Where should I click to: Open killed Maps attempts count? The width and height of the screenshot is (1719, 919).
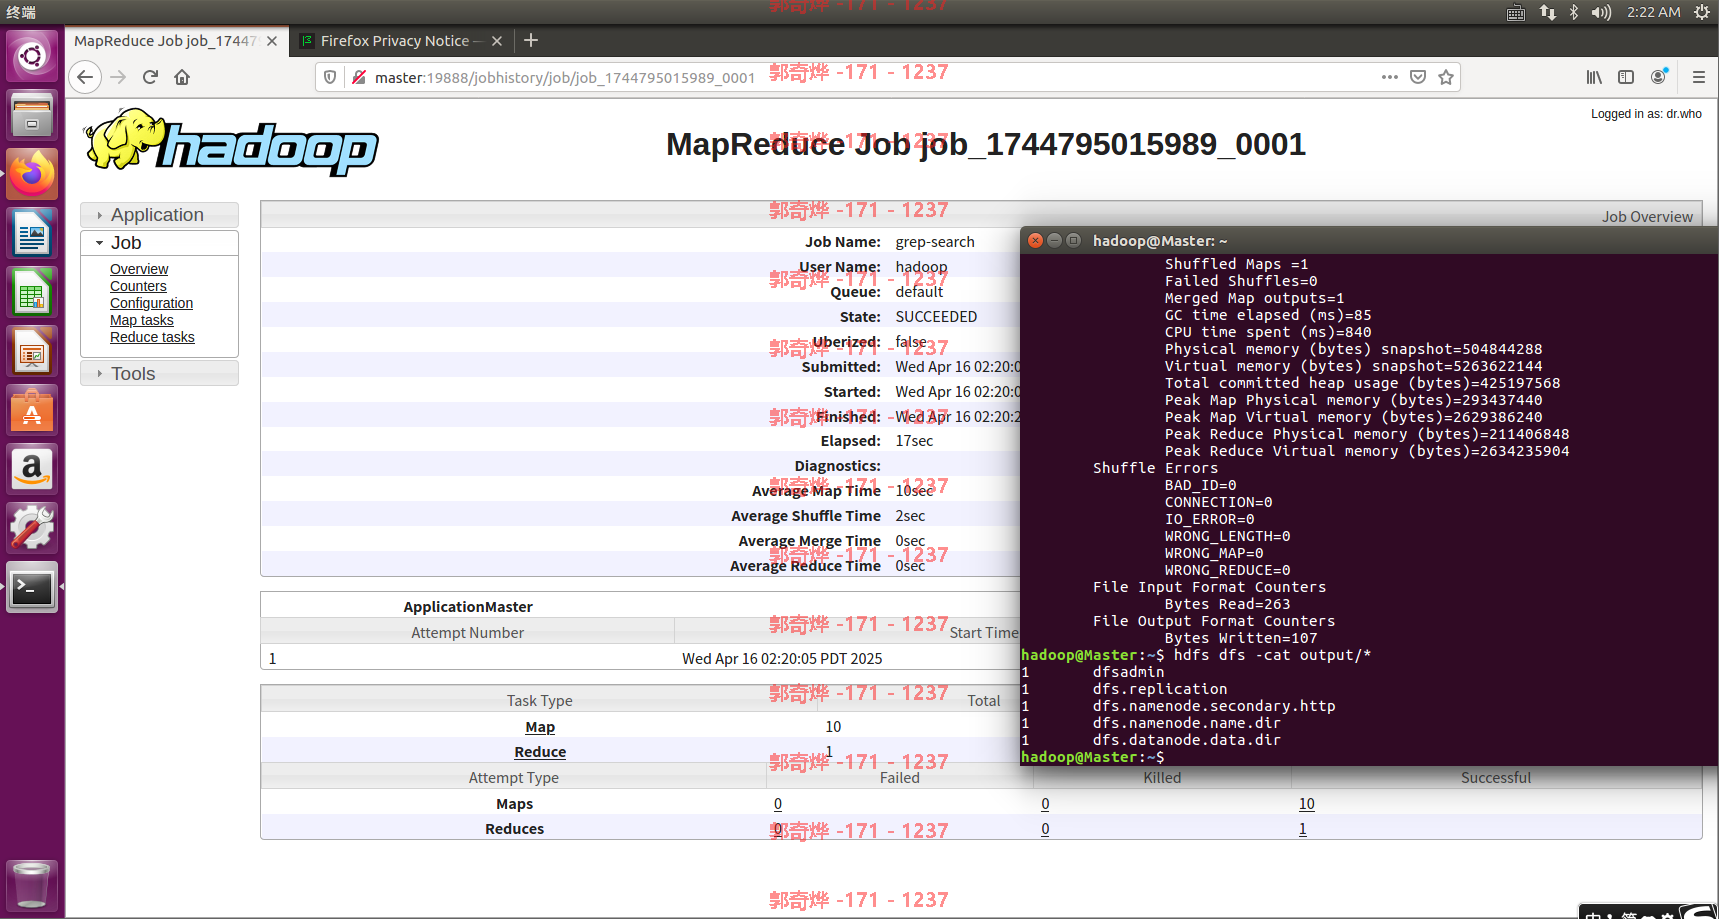(1045, 804)
